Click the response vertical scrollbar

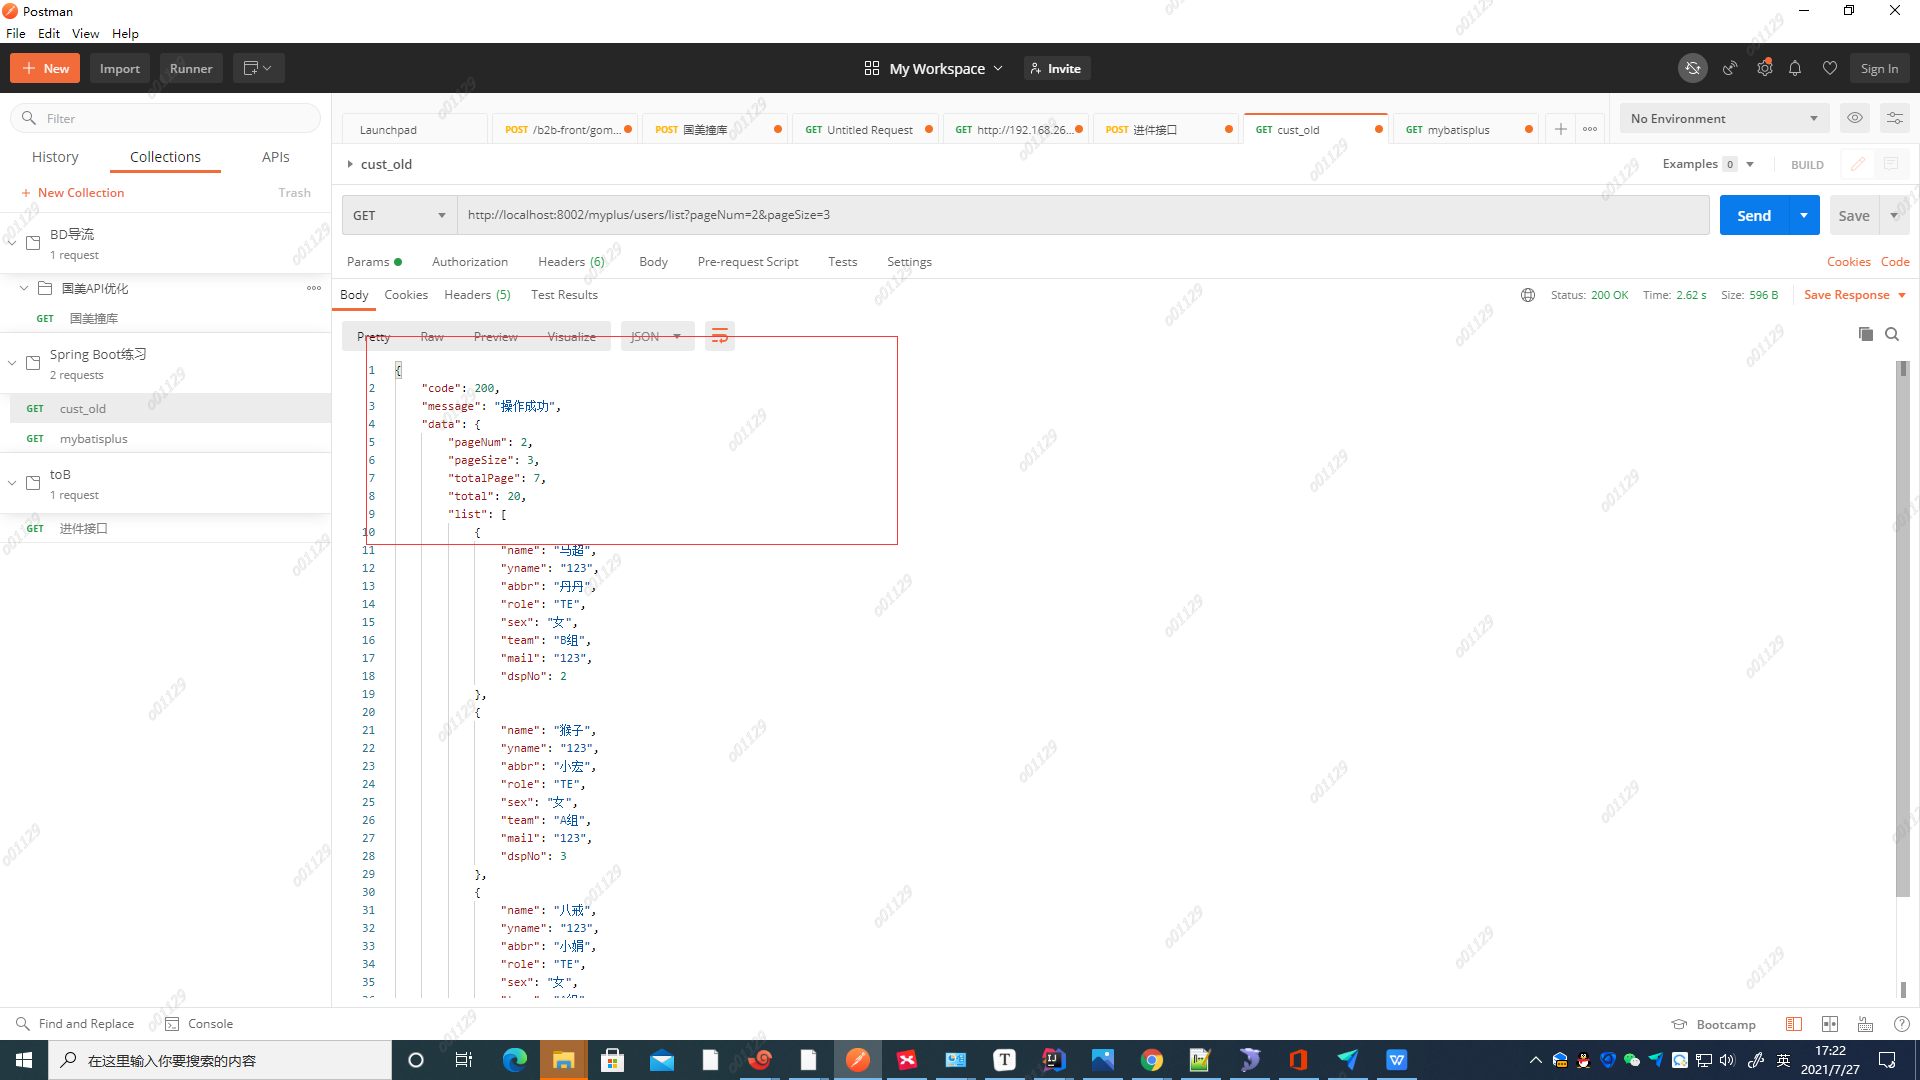[1902, 630]
